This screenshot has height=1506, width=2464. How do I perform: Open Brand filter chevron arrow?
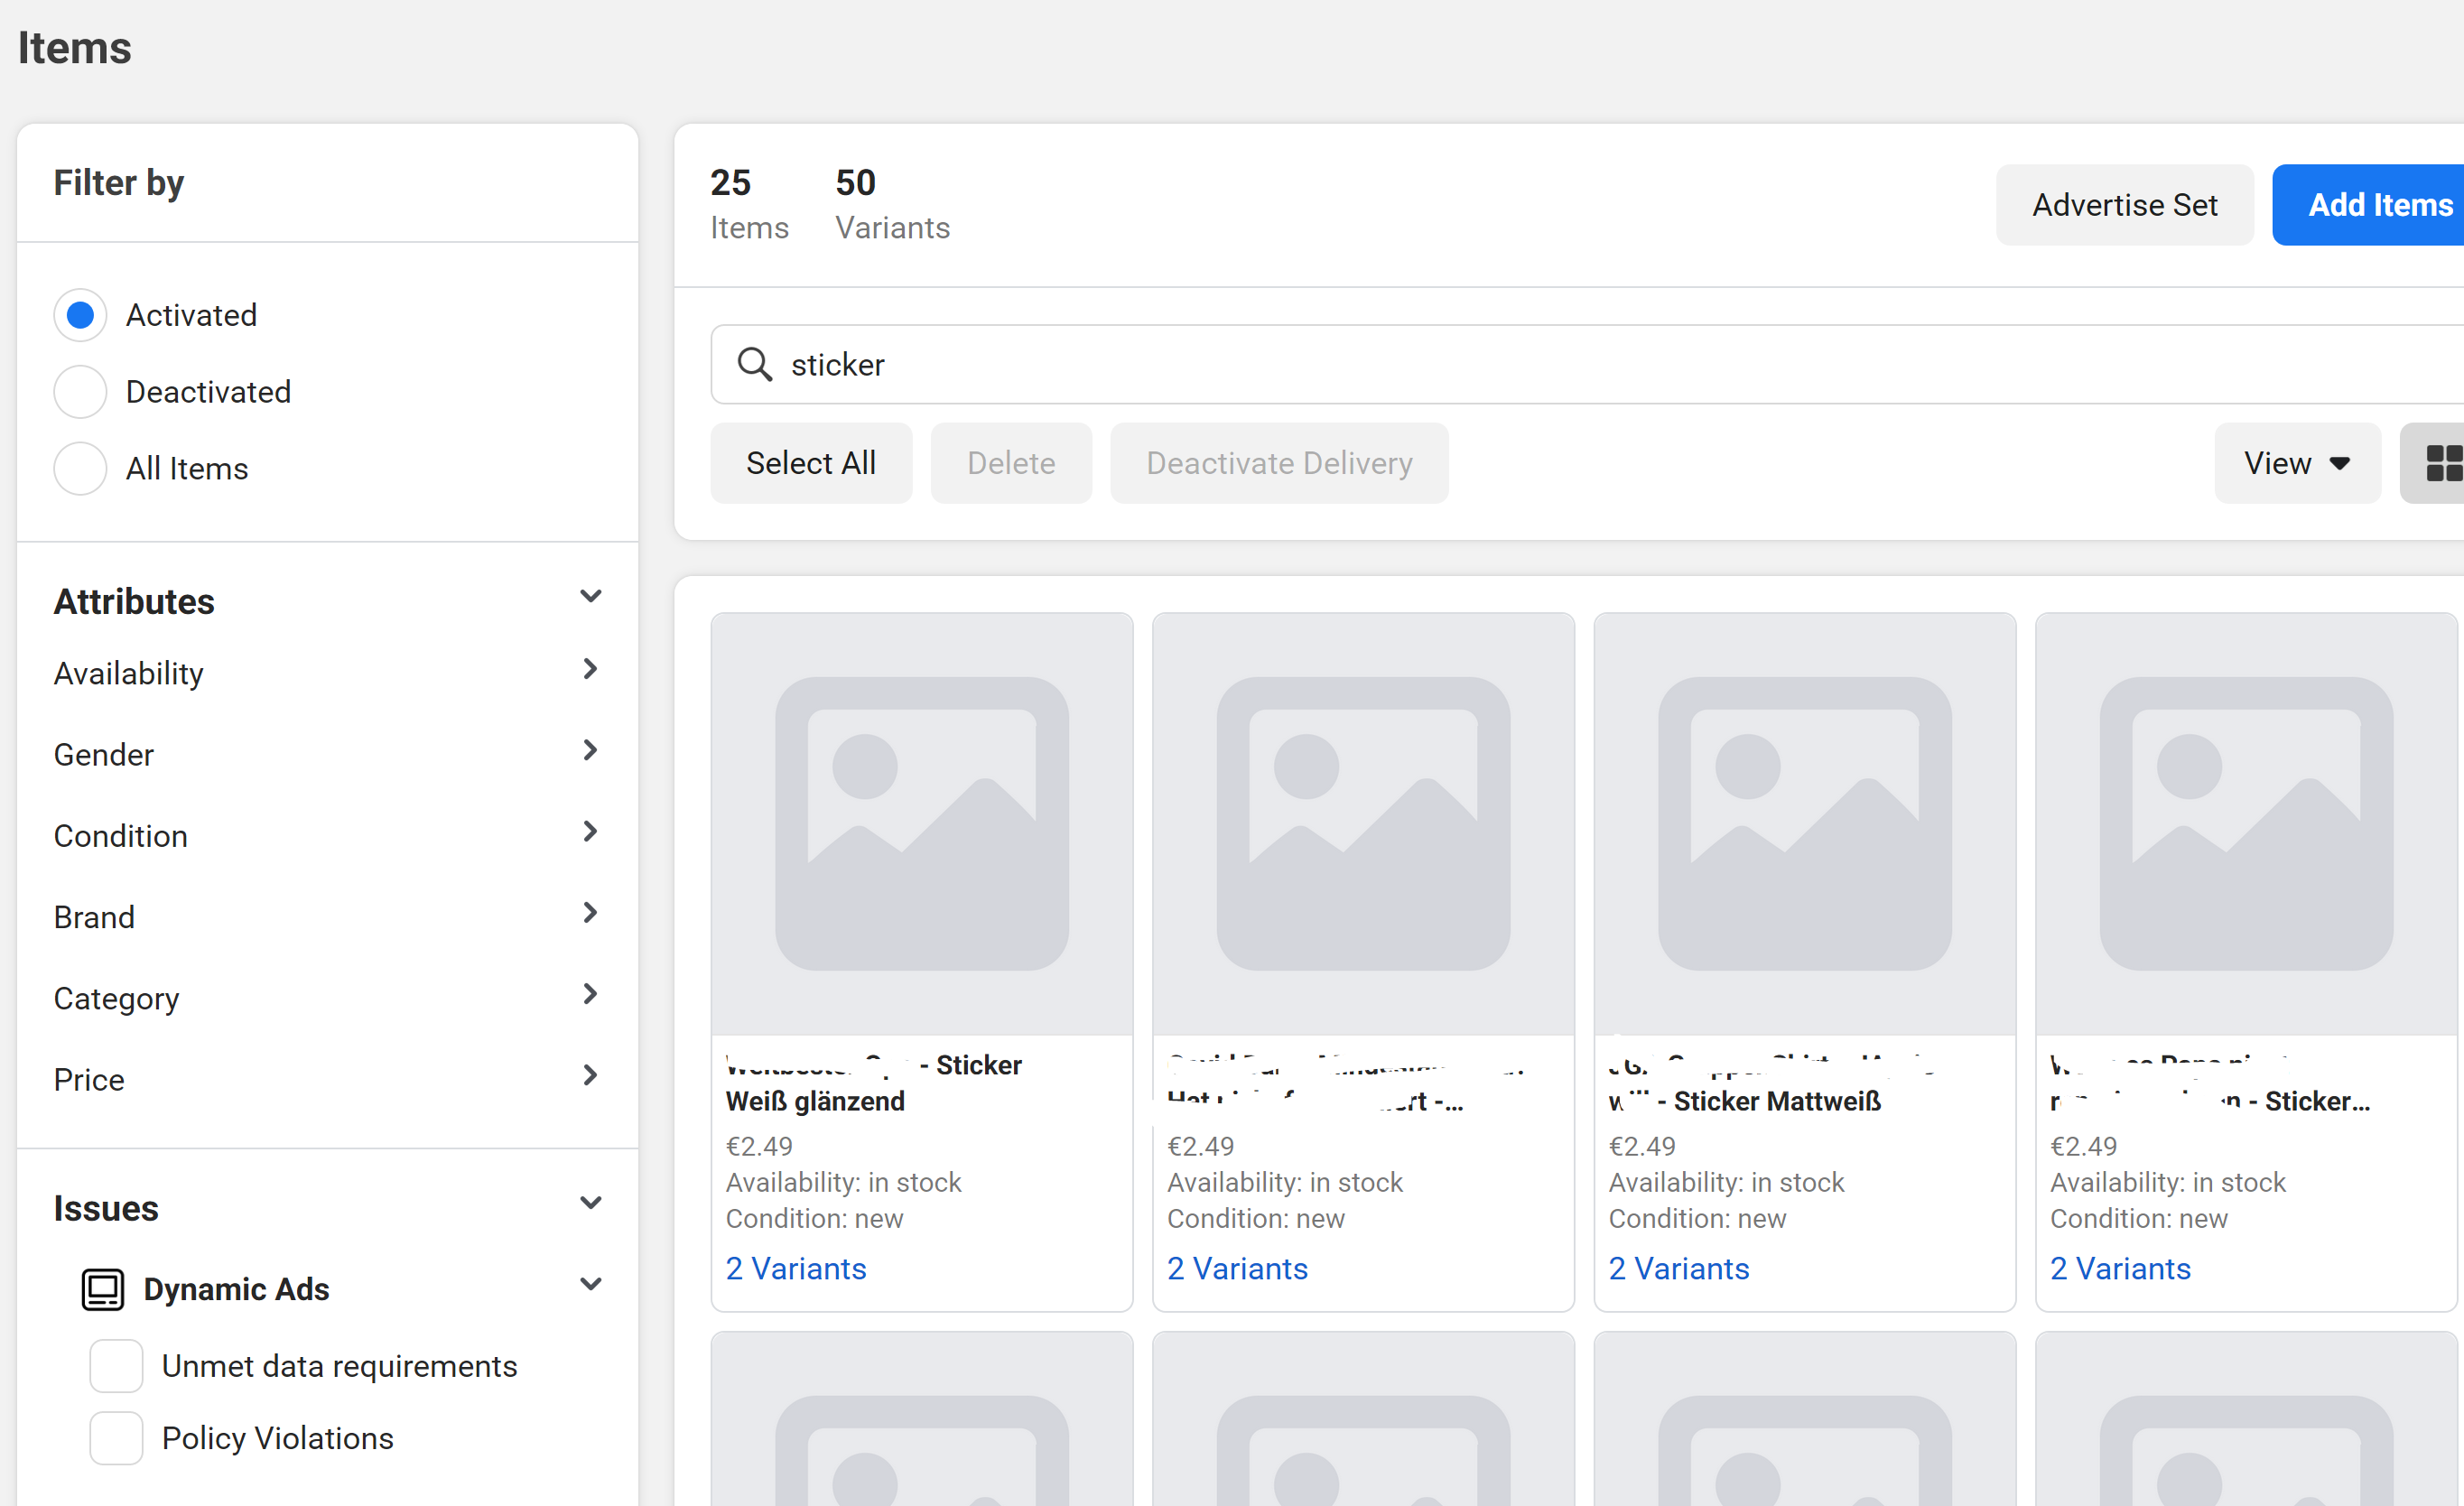(590, 913)
